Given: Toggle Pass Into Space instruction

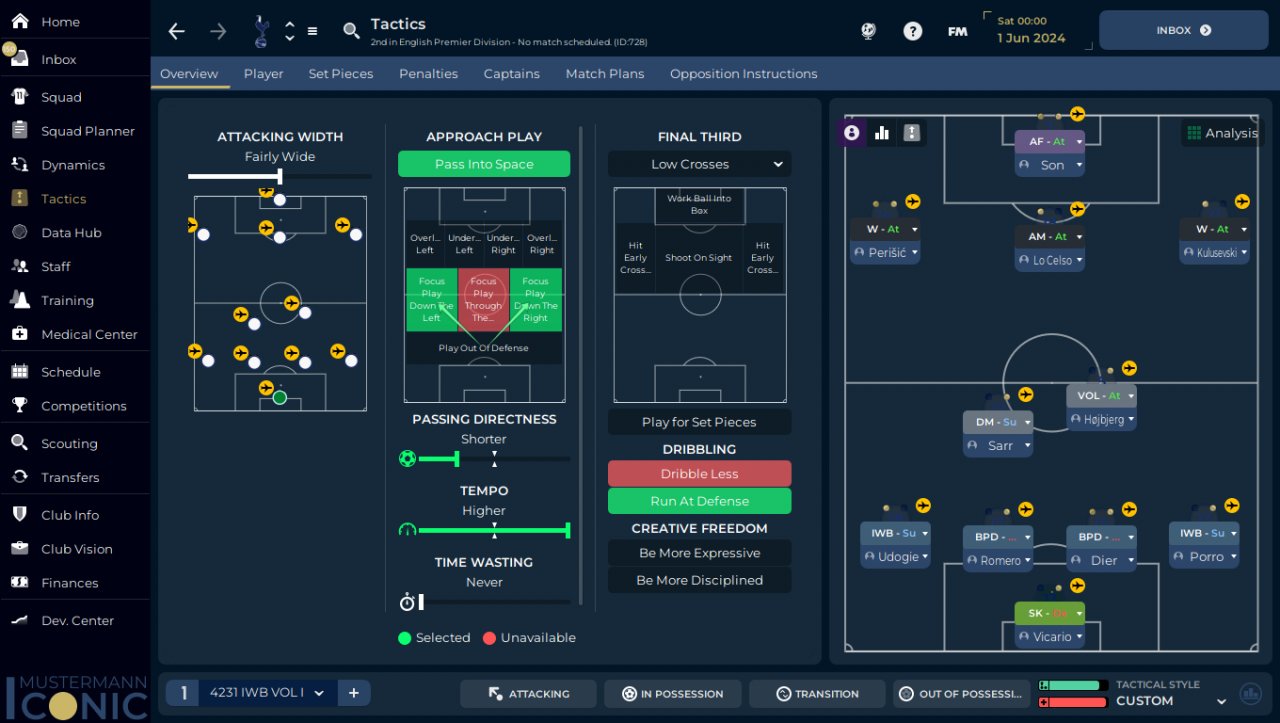Looking at the screenshot, I should pyautogui.click(x=484, y=164).
